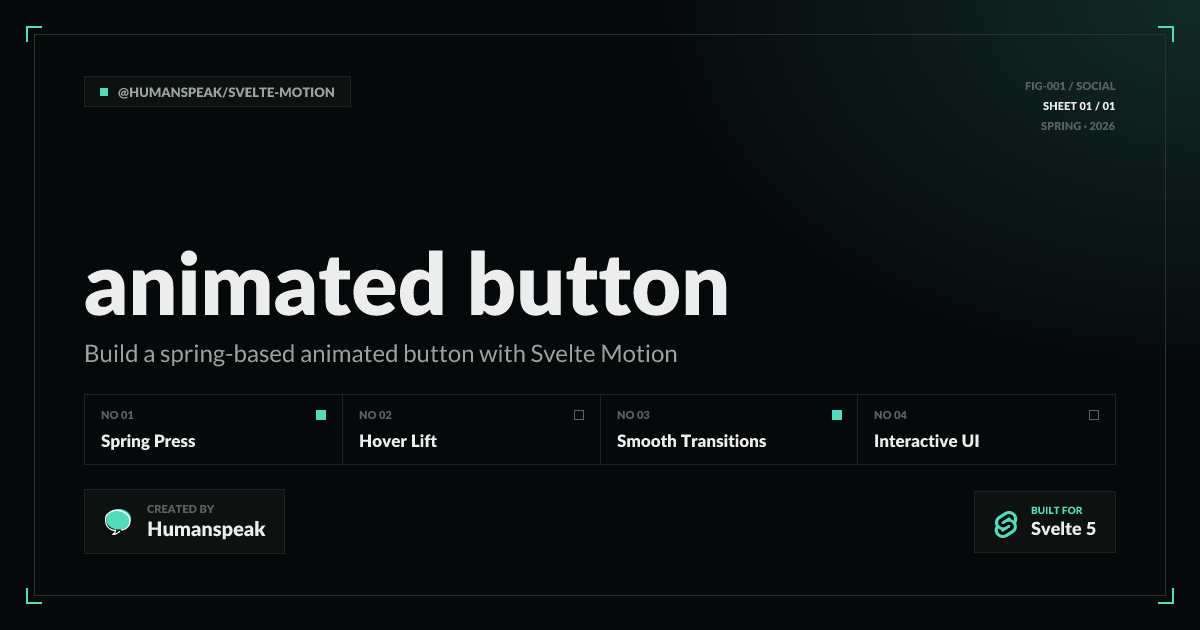
Task: Click the "FIG-001 / SOCIAL" label
Action: [1070, 86]
